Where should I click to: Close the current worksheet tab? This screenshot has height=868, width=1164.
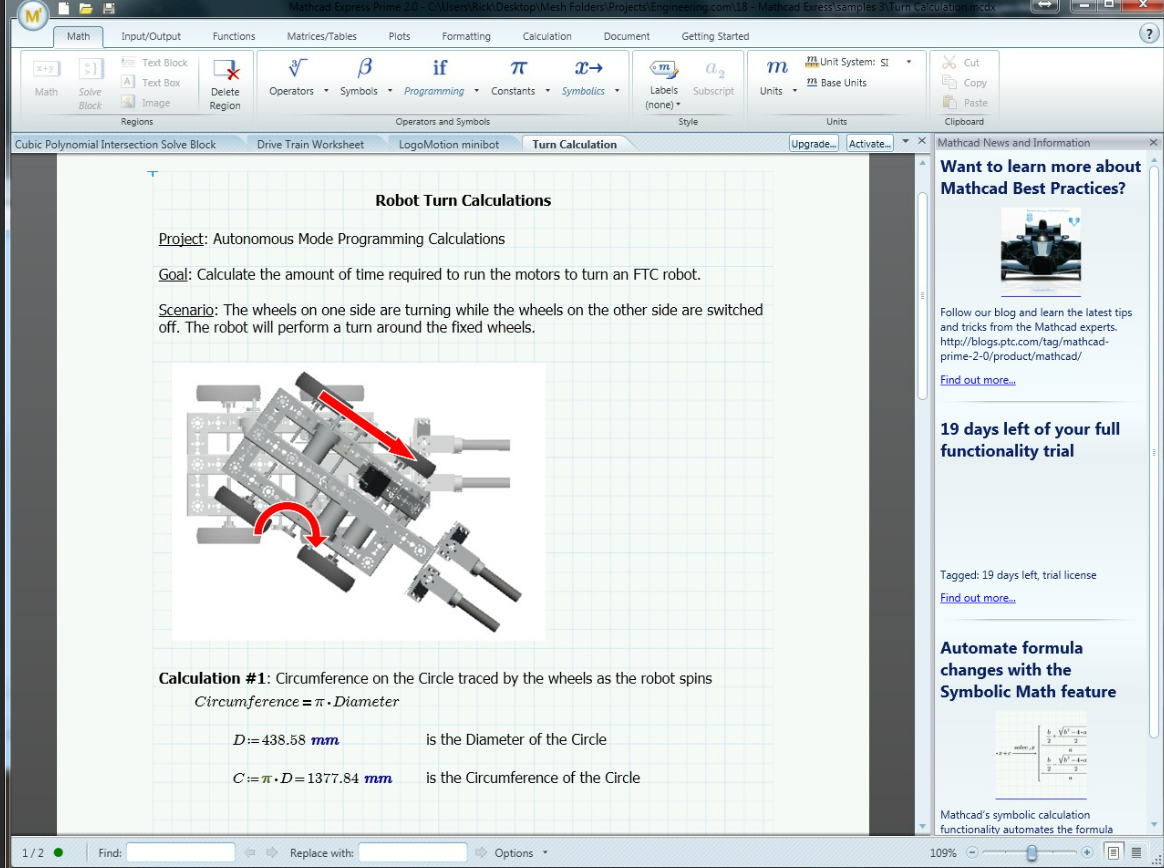[922, 140]
